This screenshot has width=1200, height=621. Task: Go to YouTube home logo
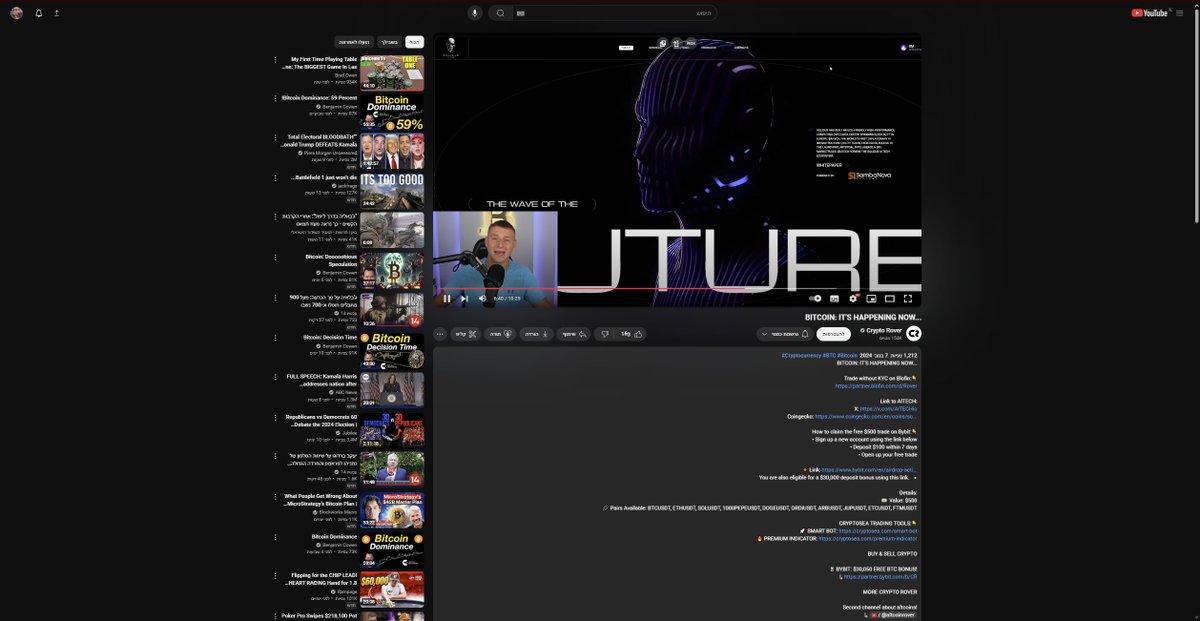pyautogui.click(x=1150, y=13)
